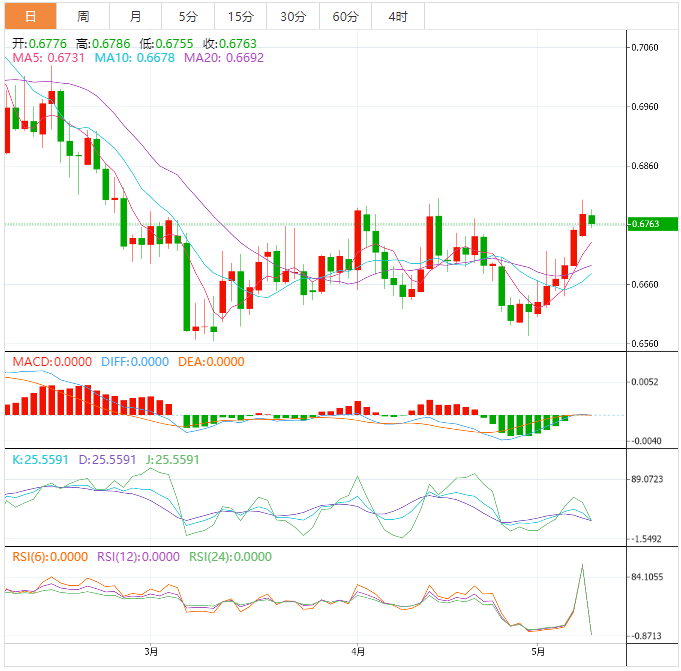
Task: Click the opening price 开:0.6776
Action: tap(40, 43)
